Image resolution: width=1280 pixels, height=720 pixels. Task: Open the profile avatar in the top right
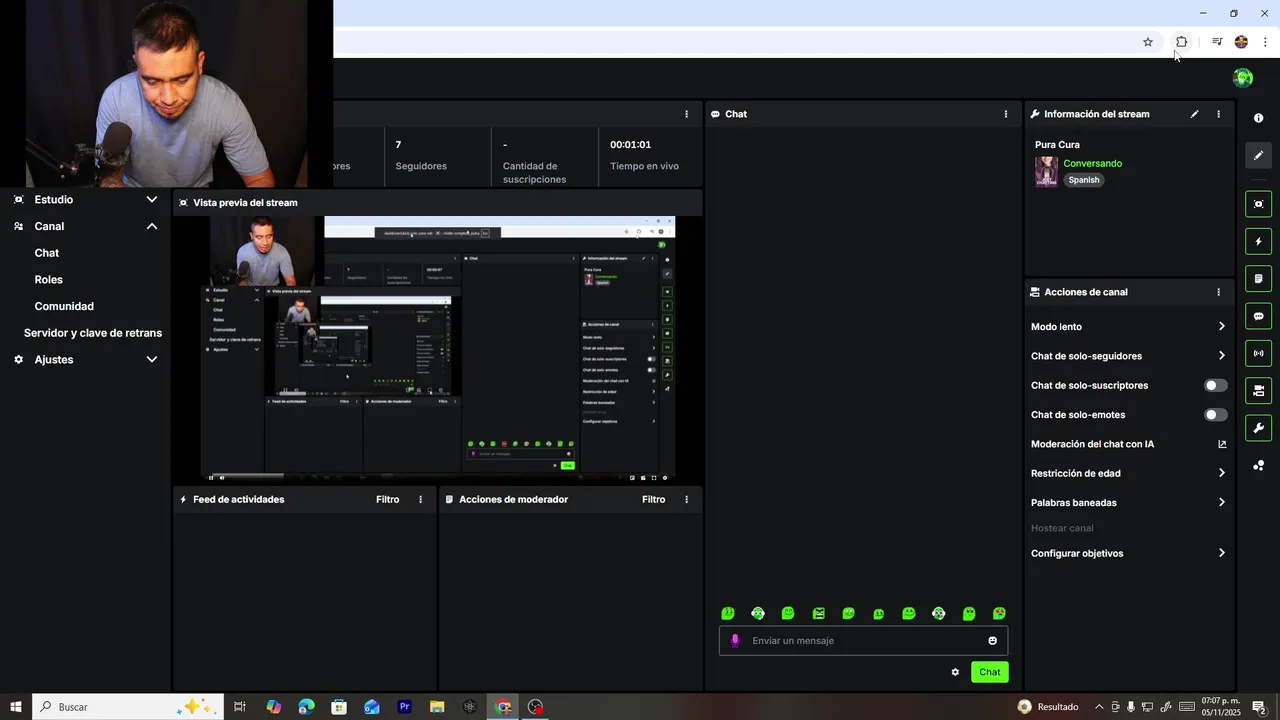[x=1243, y=78]
